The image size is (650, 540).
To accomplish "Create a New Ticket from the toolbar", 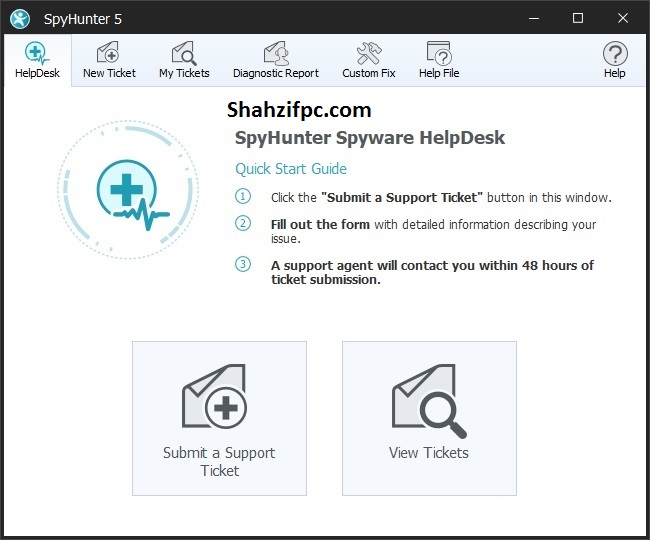I will (109, 59).
